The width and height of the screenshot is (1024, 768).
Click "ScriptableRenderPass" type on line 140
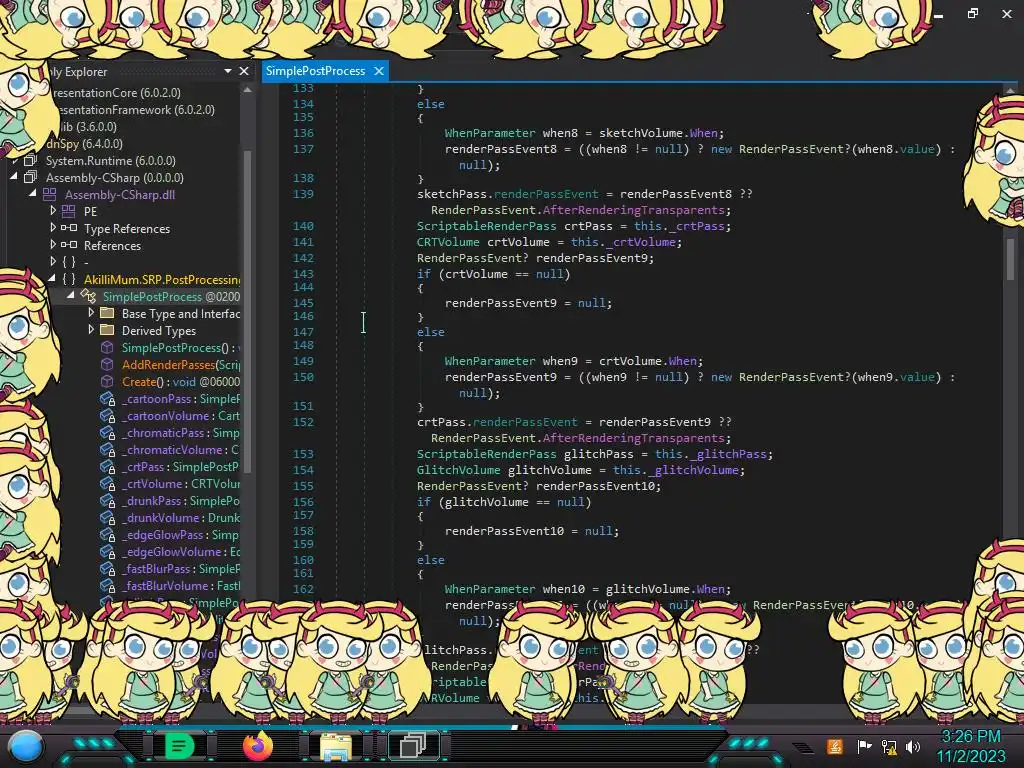487,226
